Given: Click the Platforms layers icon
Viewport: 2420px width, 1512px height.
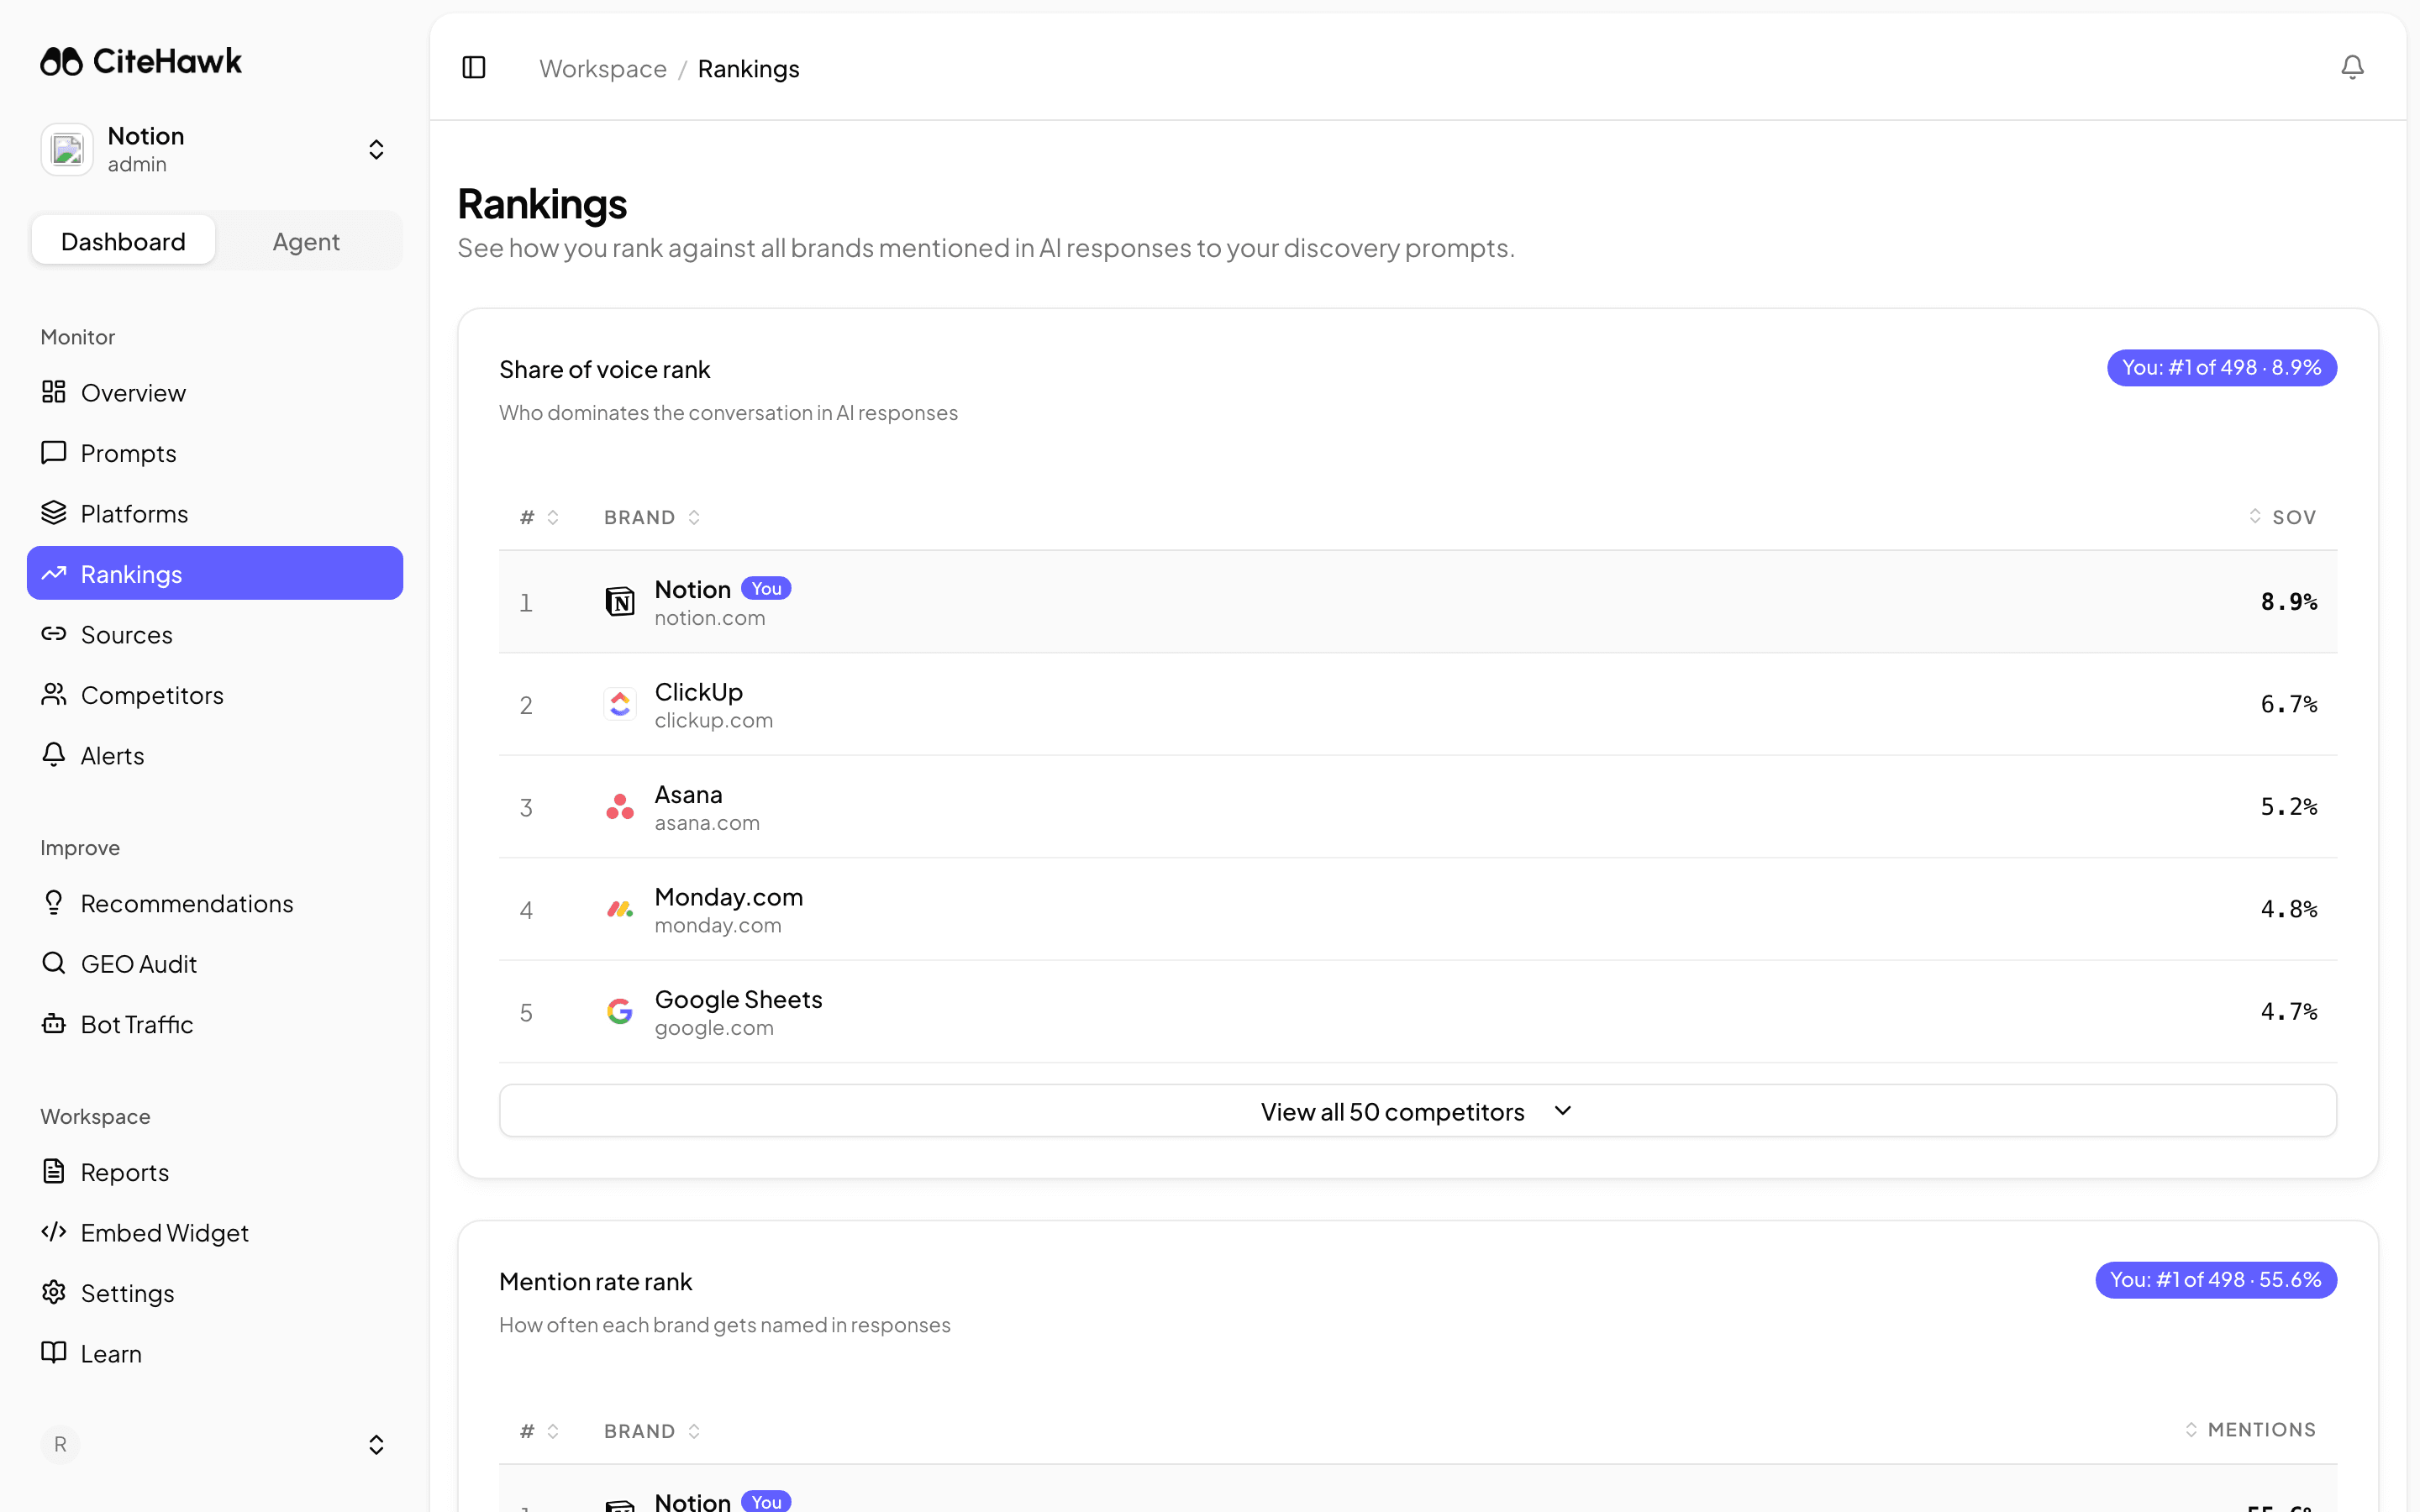Looking at the screenshot, I should 54,513.
